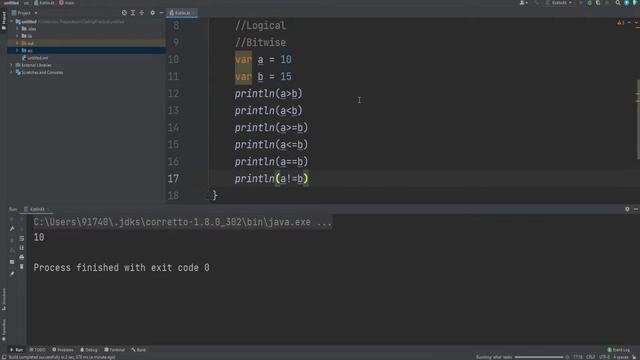640x360 pixels.
Task: Open the Structure vertical side tab
Action: (x=4, y=299)
